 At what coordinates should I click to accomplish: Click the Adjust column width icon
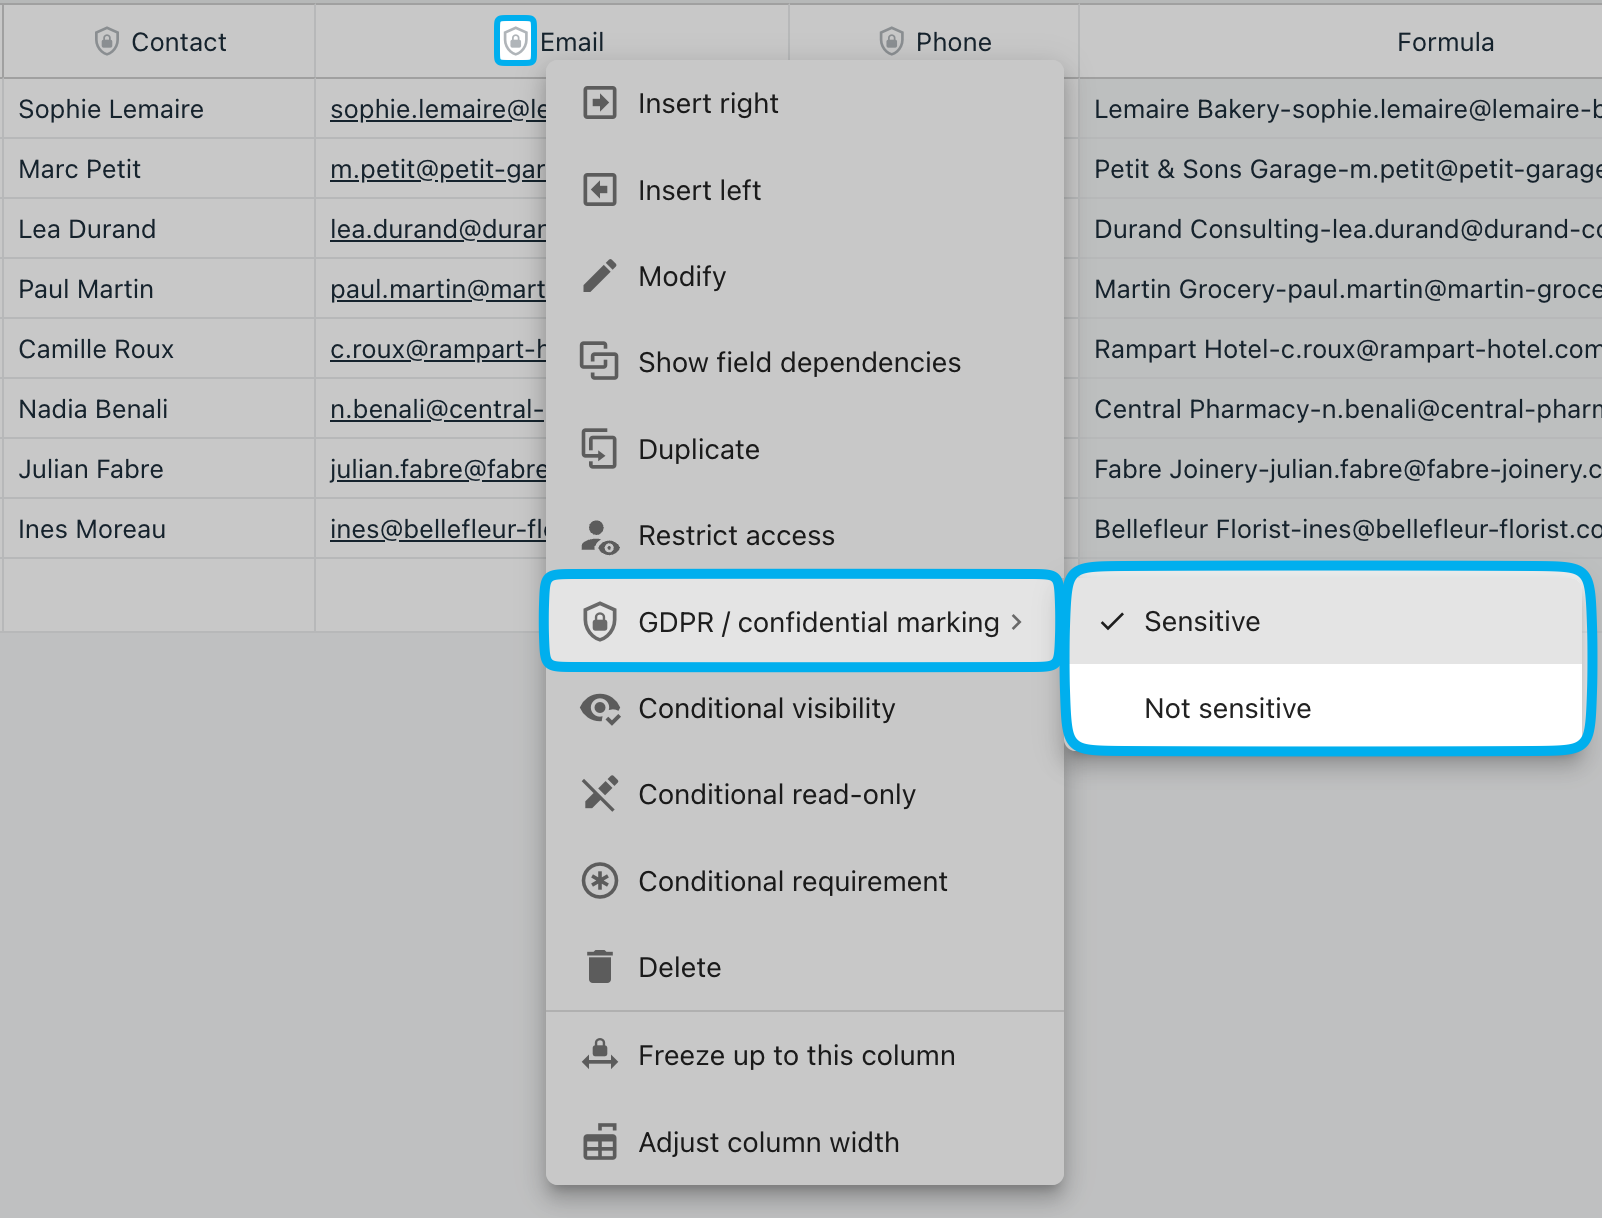pyautogui.click(x=600, y=1141)
